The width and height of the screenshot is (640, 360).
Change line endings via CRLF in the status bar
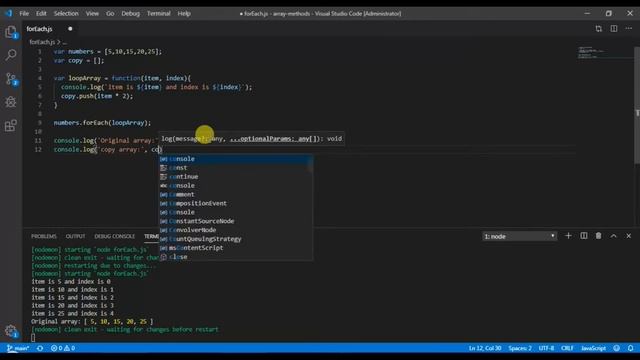click(567, 348)
